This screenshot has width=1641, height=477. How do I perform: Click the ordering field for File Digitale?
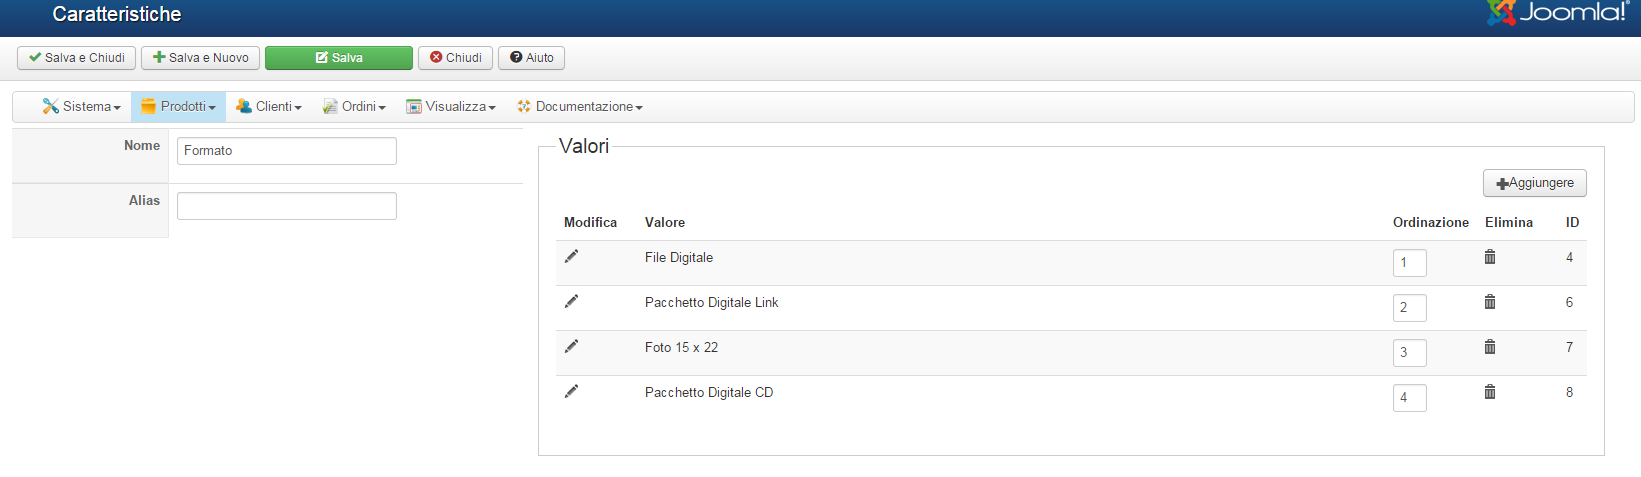coord(1409,263)
